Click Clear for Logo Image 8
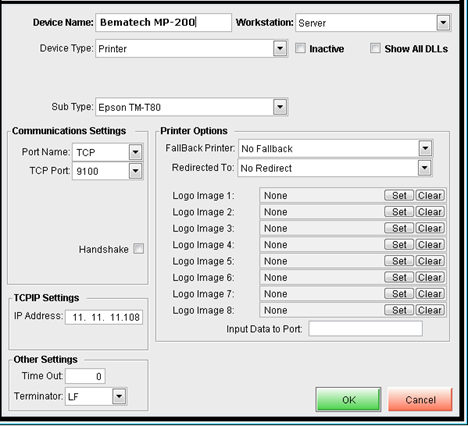The image size is (468, 426). (430, 310)
